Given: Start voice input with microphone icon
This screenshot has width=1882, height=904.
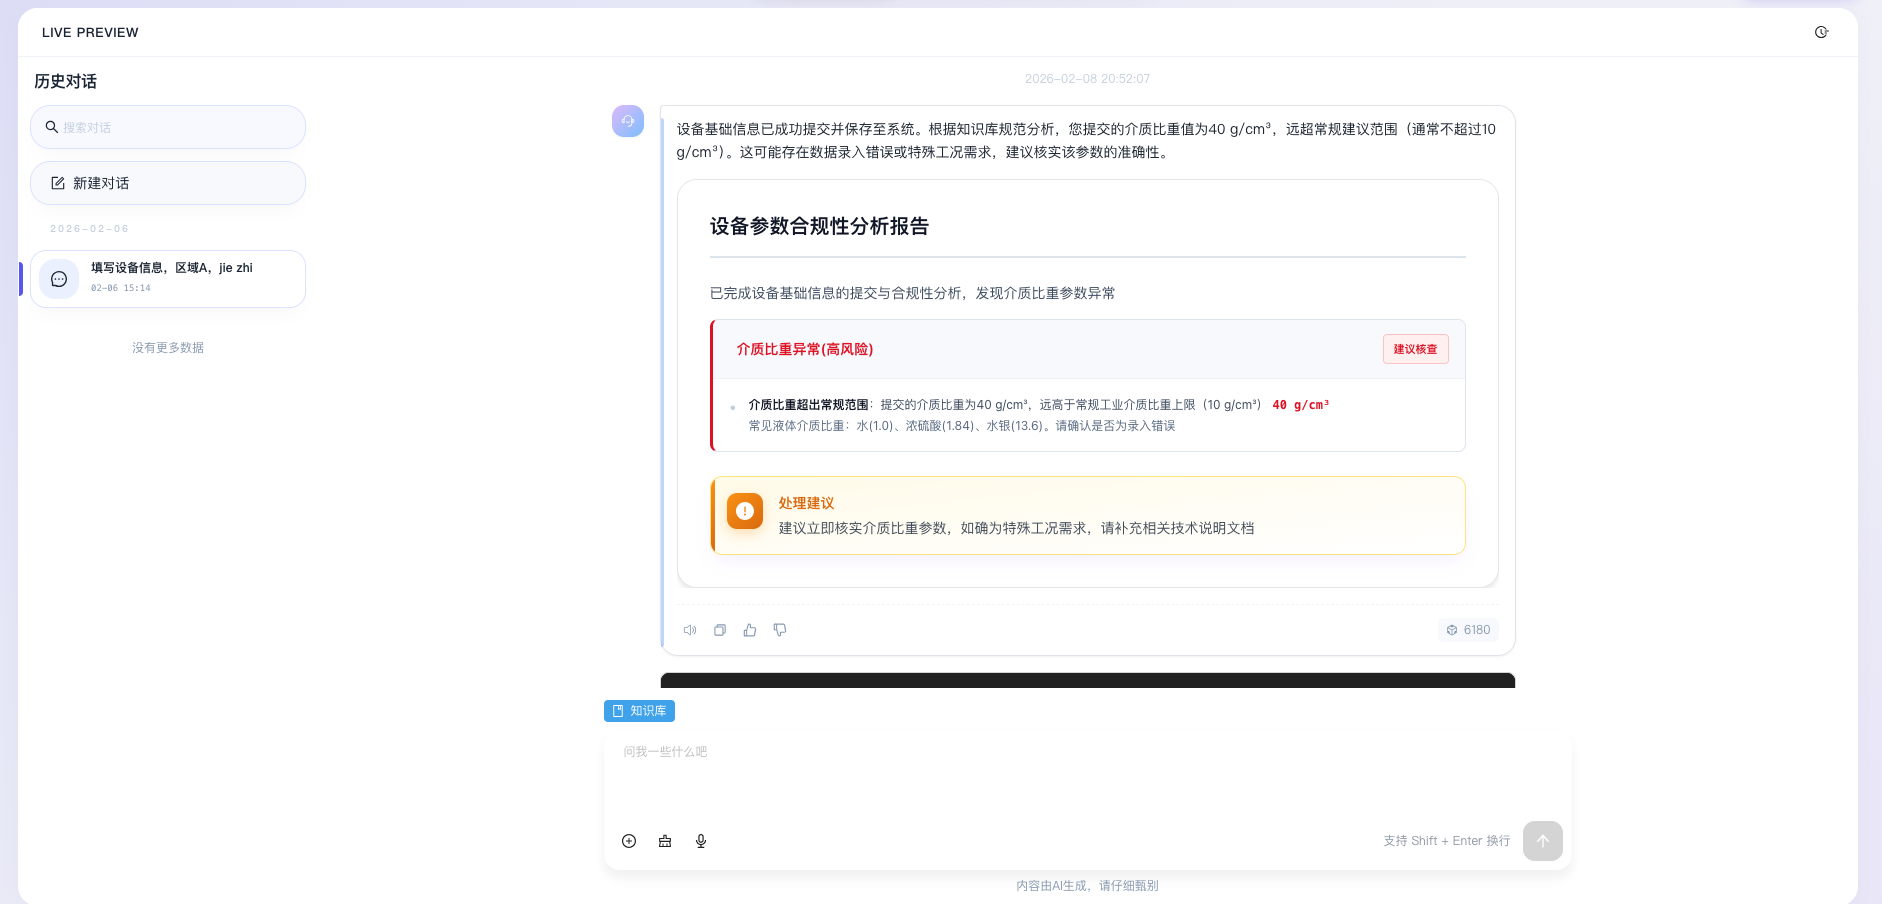Looking at the screenshot, I should click(x=701, y=841).
